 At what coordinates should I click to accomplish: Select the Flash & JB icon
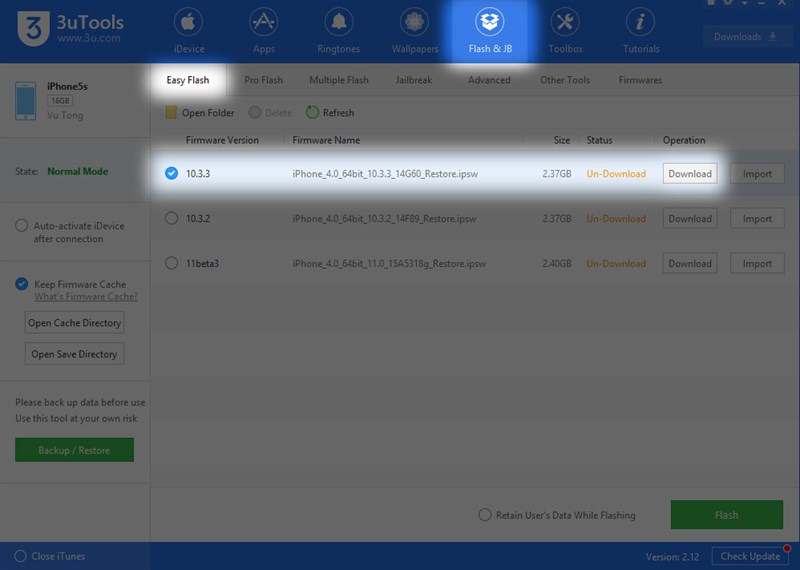coord(490,24)
